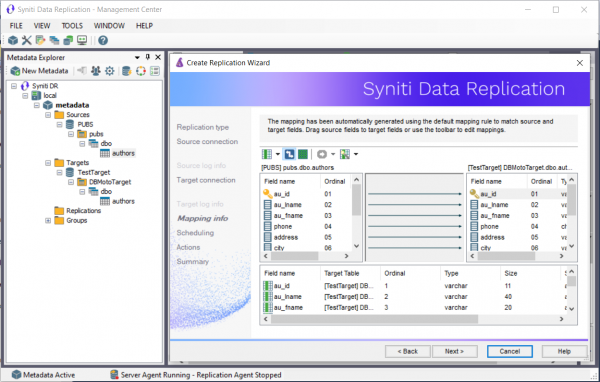The image size is (600, 382).
Task: Click the users icon in Metadata Explorer toolbar
Action: (x=96, y=71)
